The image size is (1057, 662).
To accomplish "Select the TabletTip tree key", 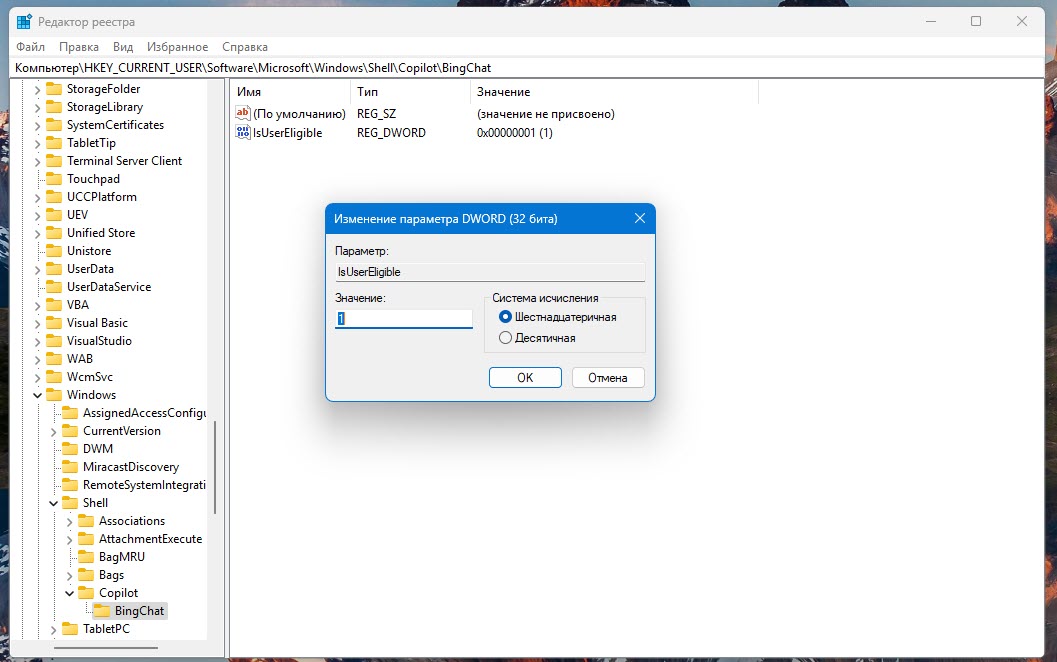I will click(91, 143).
